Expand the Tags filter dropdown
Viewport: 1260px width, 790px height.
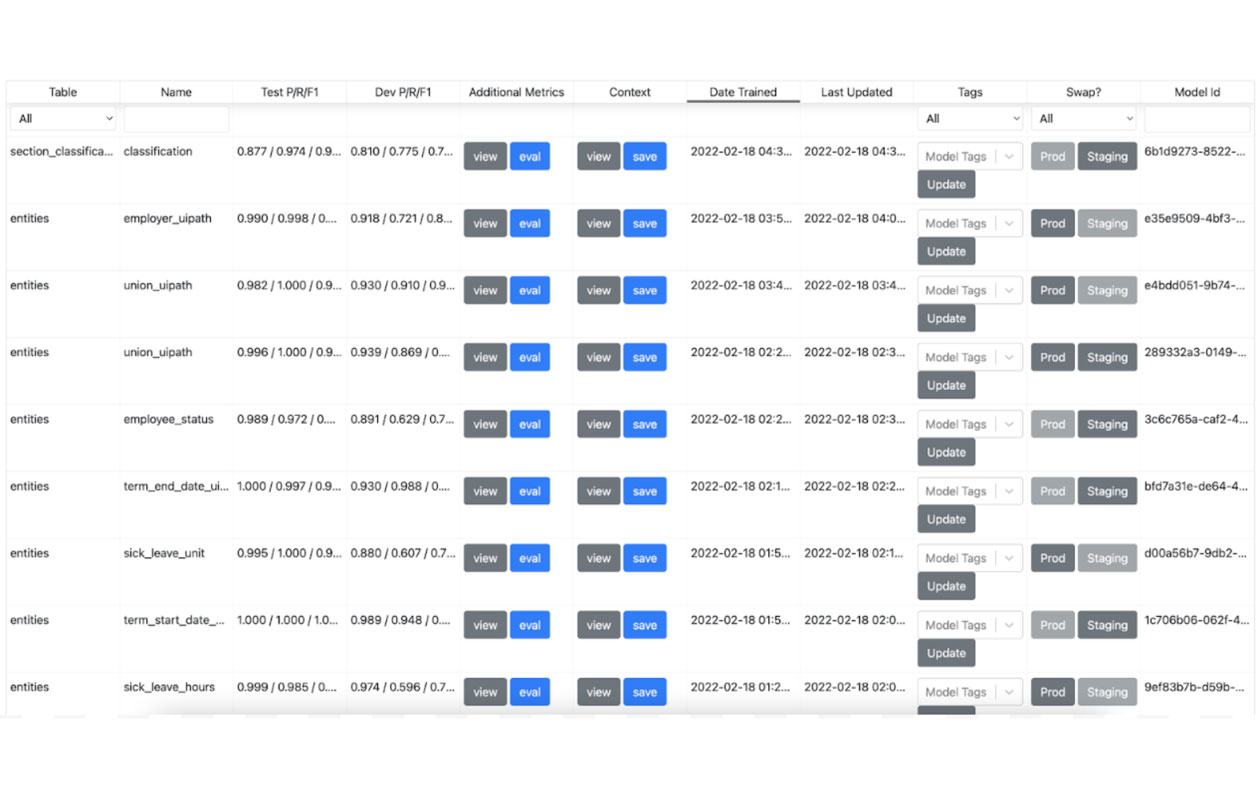969,118
